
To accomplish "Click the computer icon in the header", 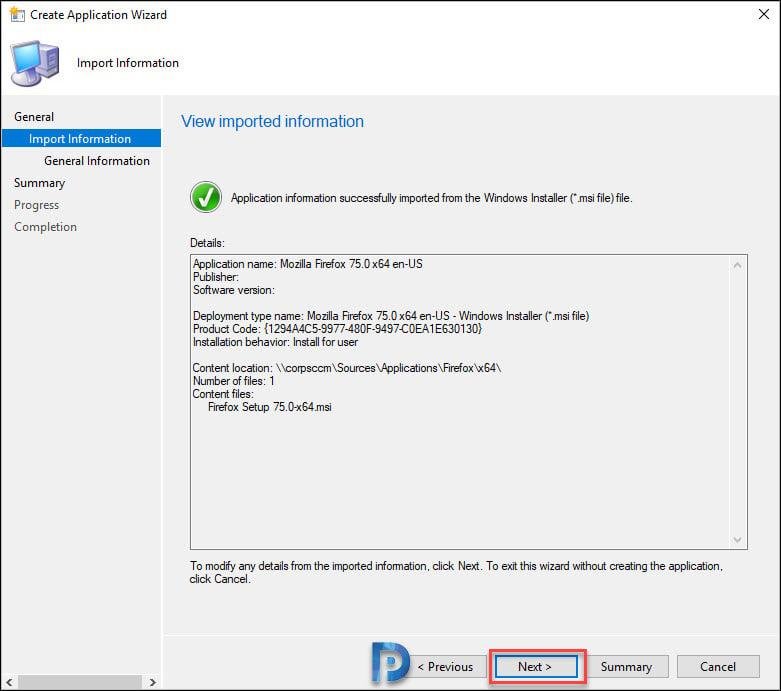I will [35, 64].
